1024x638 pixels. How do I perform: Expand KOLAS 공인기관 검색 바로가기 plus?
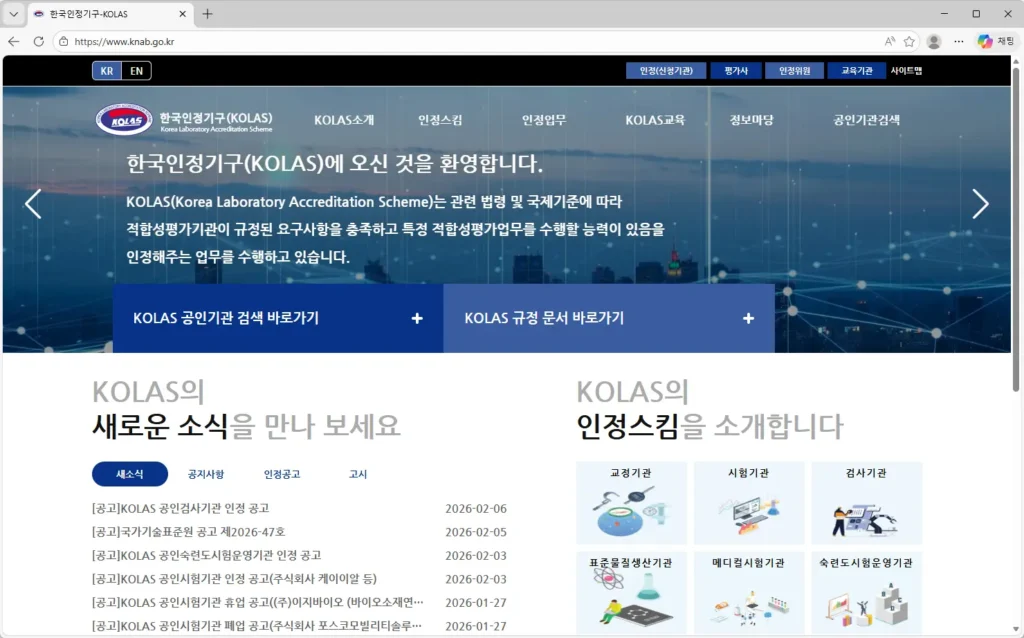tap(417, 318)
